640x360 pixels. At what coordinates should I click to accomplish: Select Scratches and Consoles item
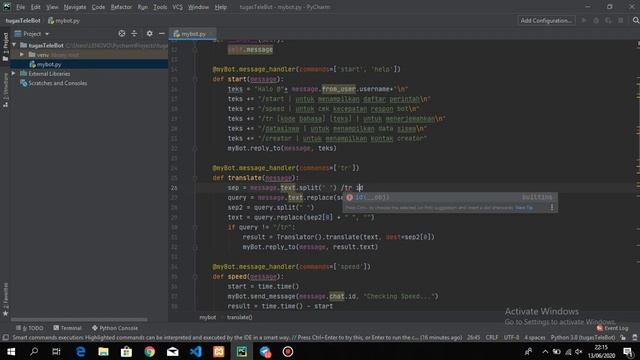(x=53, y=83)
